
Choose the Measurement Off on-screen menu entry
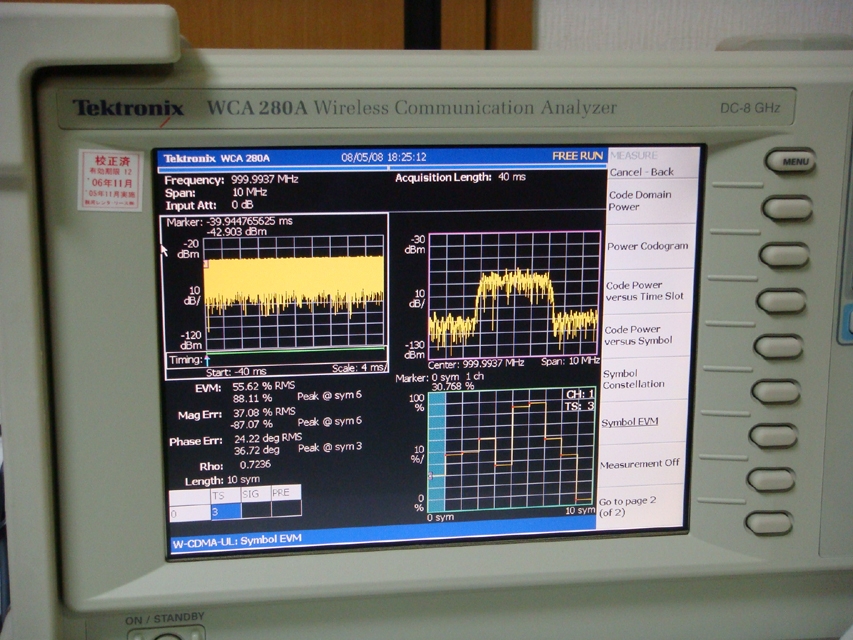coord(640,464)
